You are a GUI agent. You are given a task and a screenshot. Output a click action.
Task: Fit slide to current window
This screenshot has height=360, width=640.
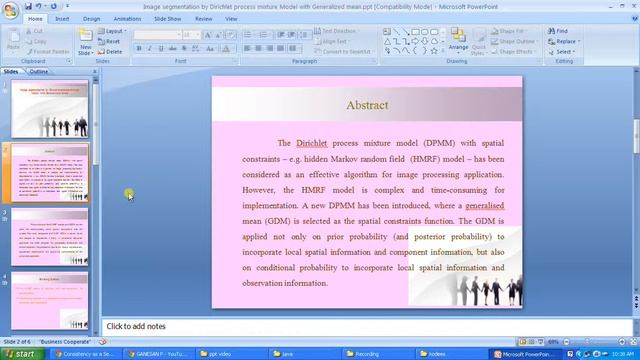pos(633,342)
